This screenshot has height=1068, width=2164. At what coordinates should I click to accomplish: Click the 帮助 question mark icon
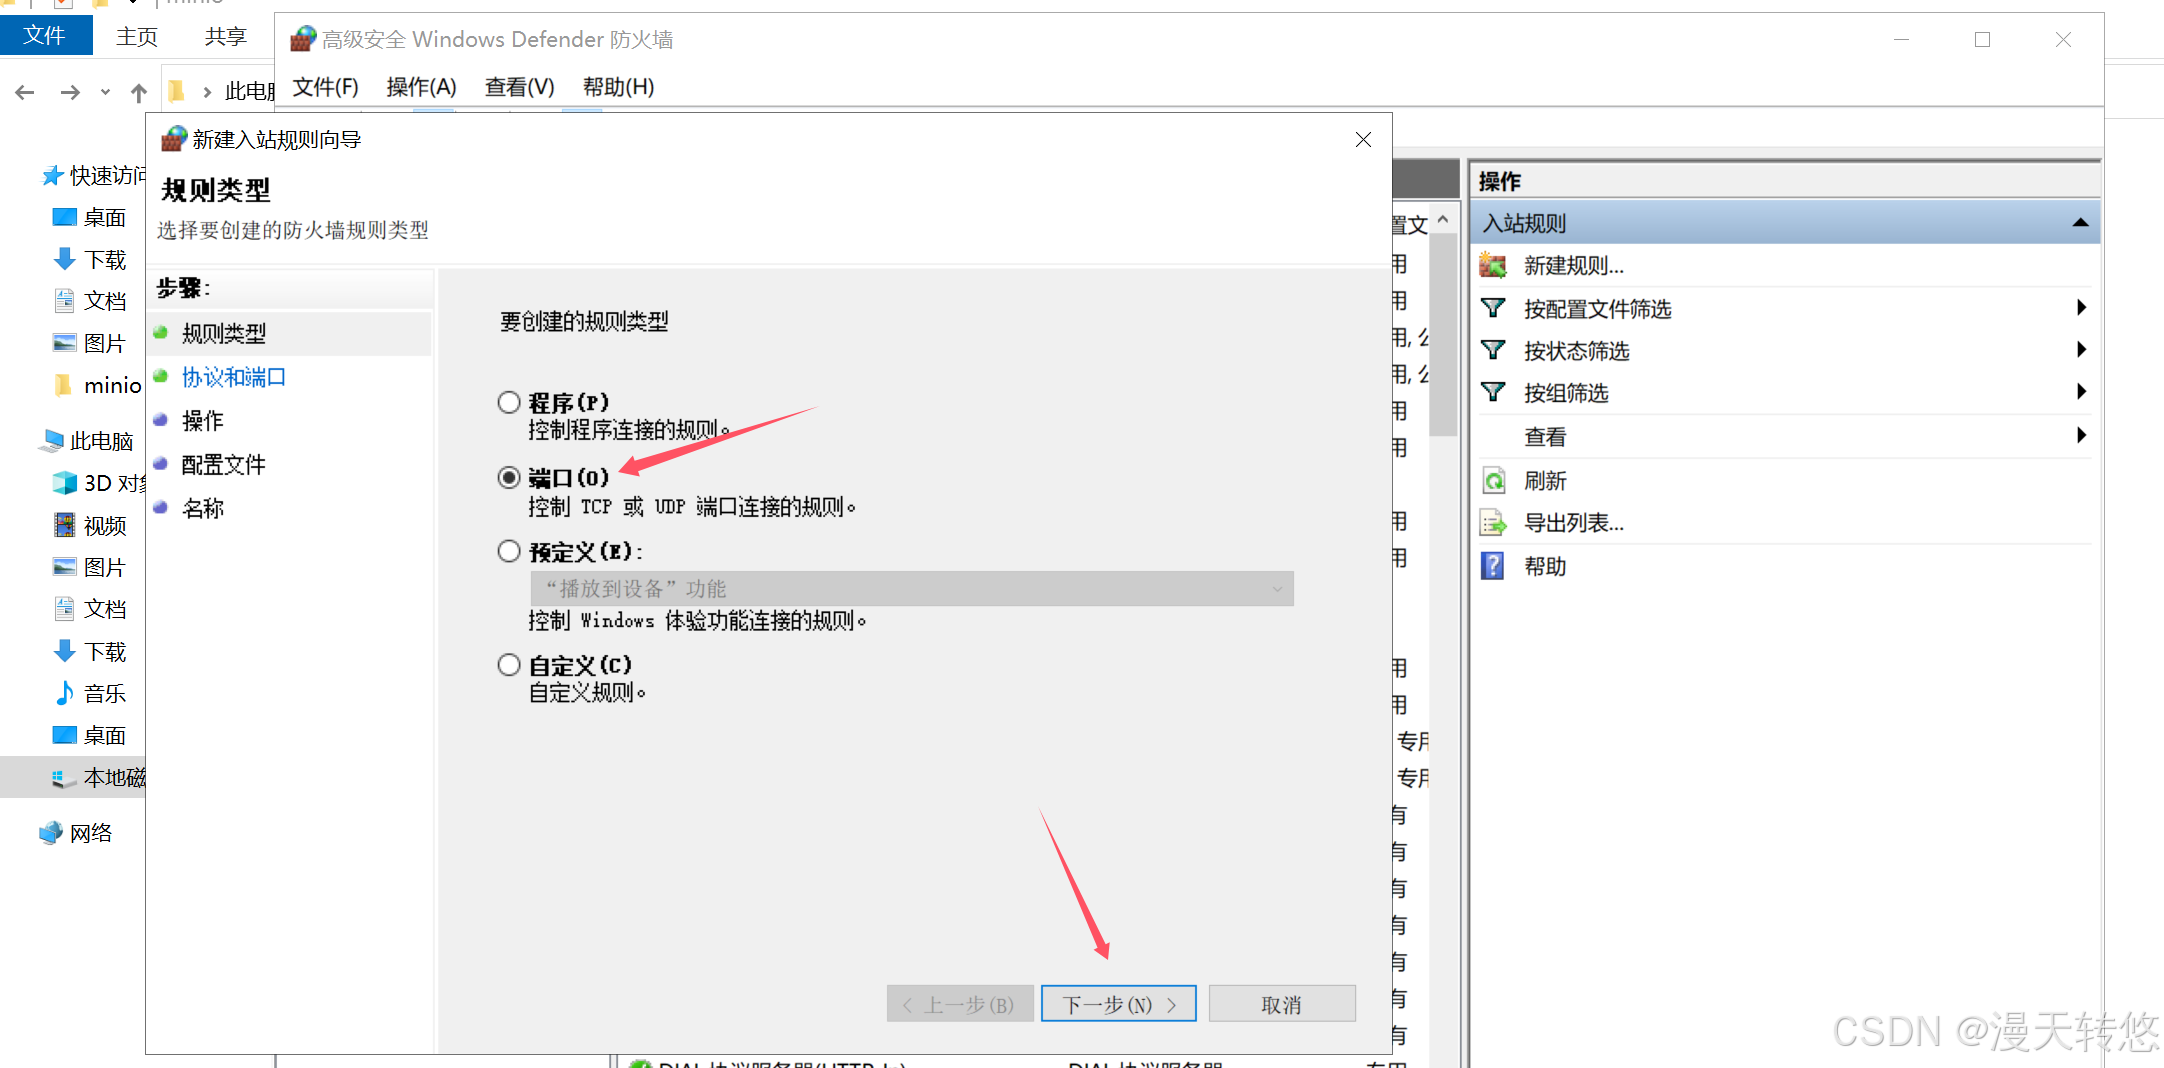(x=1492, y=566)
